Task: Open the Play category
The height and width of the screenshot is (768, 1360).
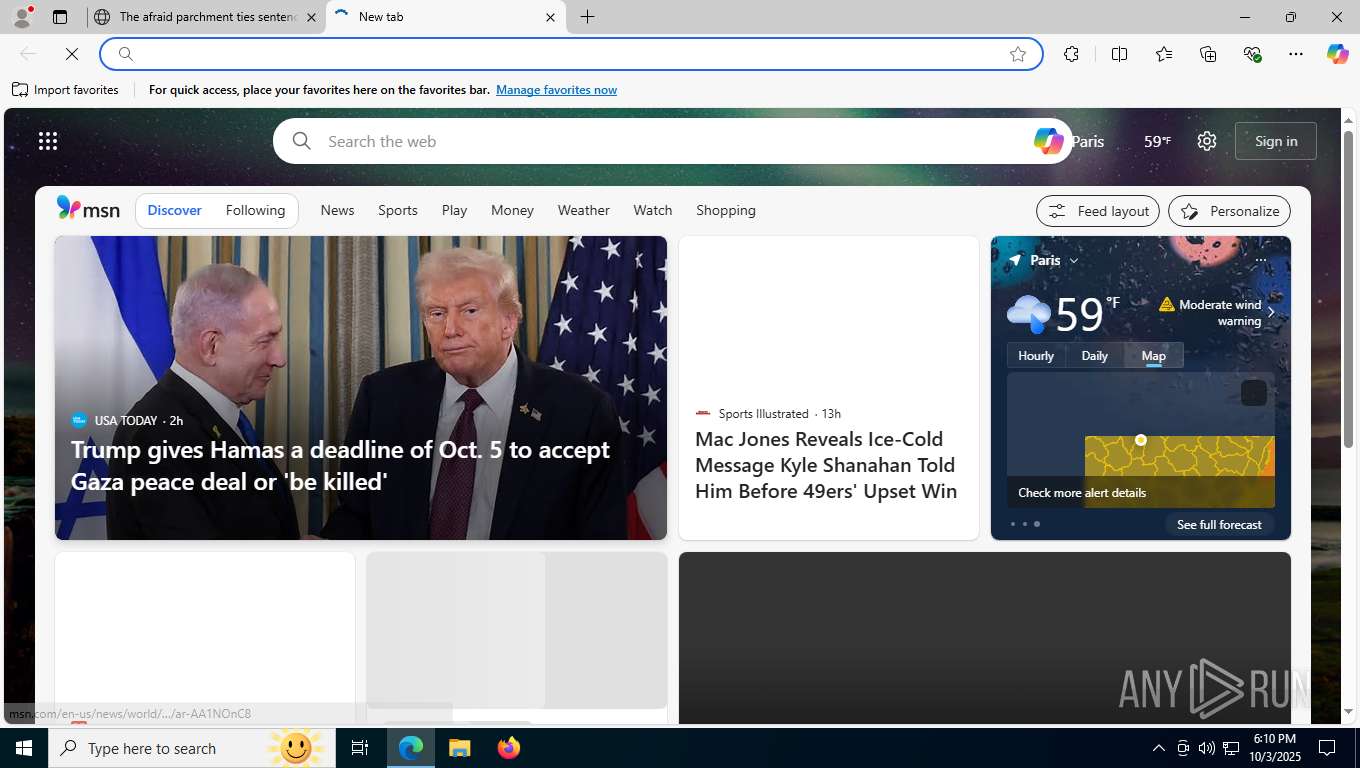Action: pyautogui.click(x=454, y=210)
